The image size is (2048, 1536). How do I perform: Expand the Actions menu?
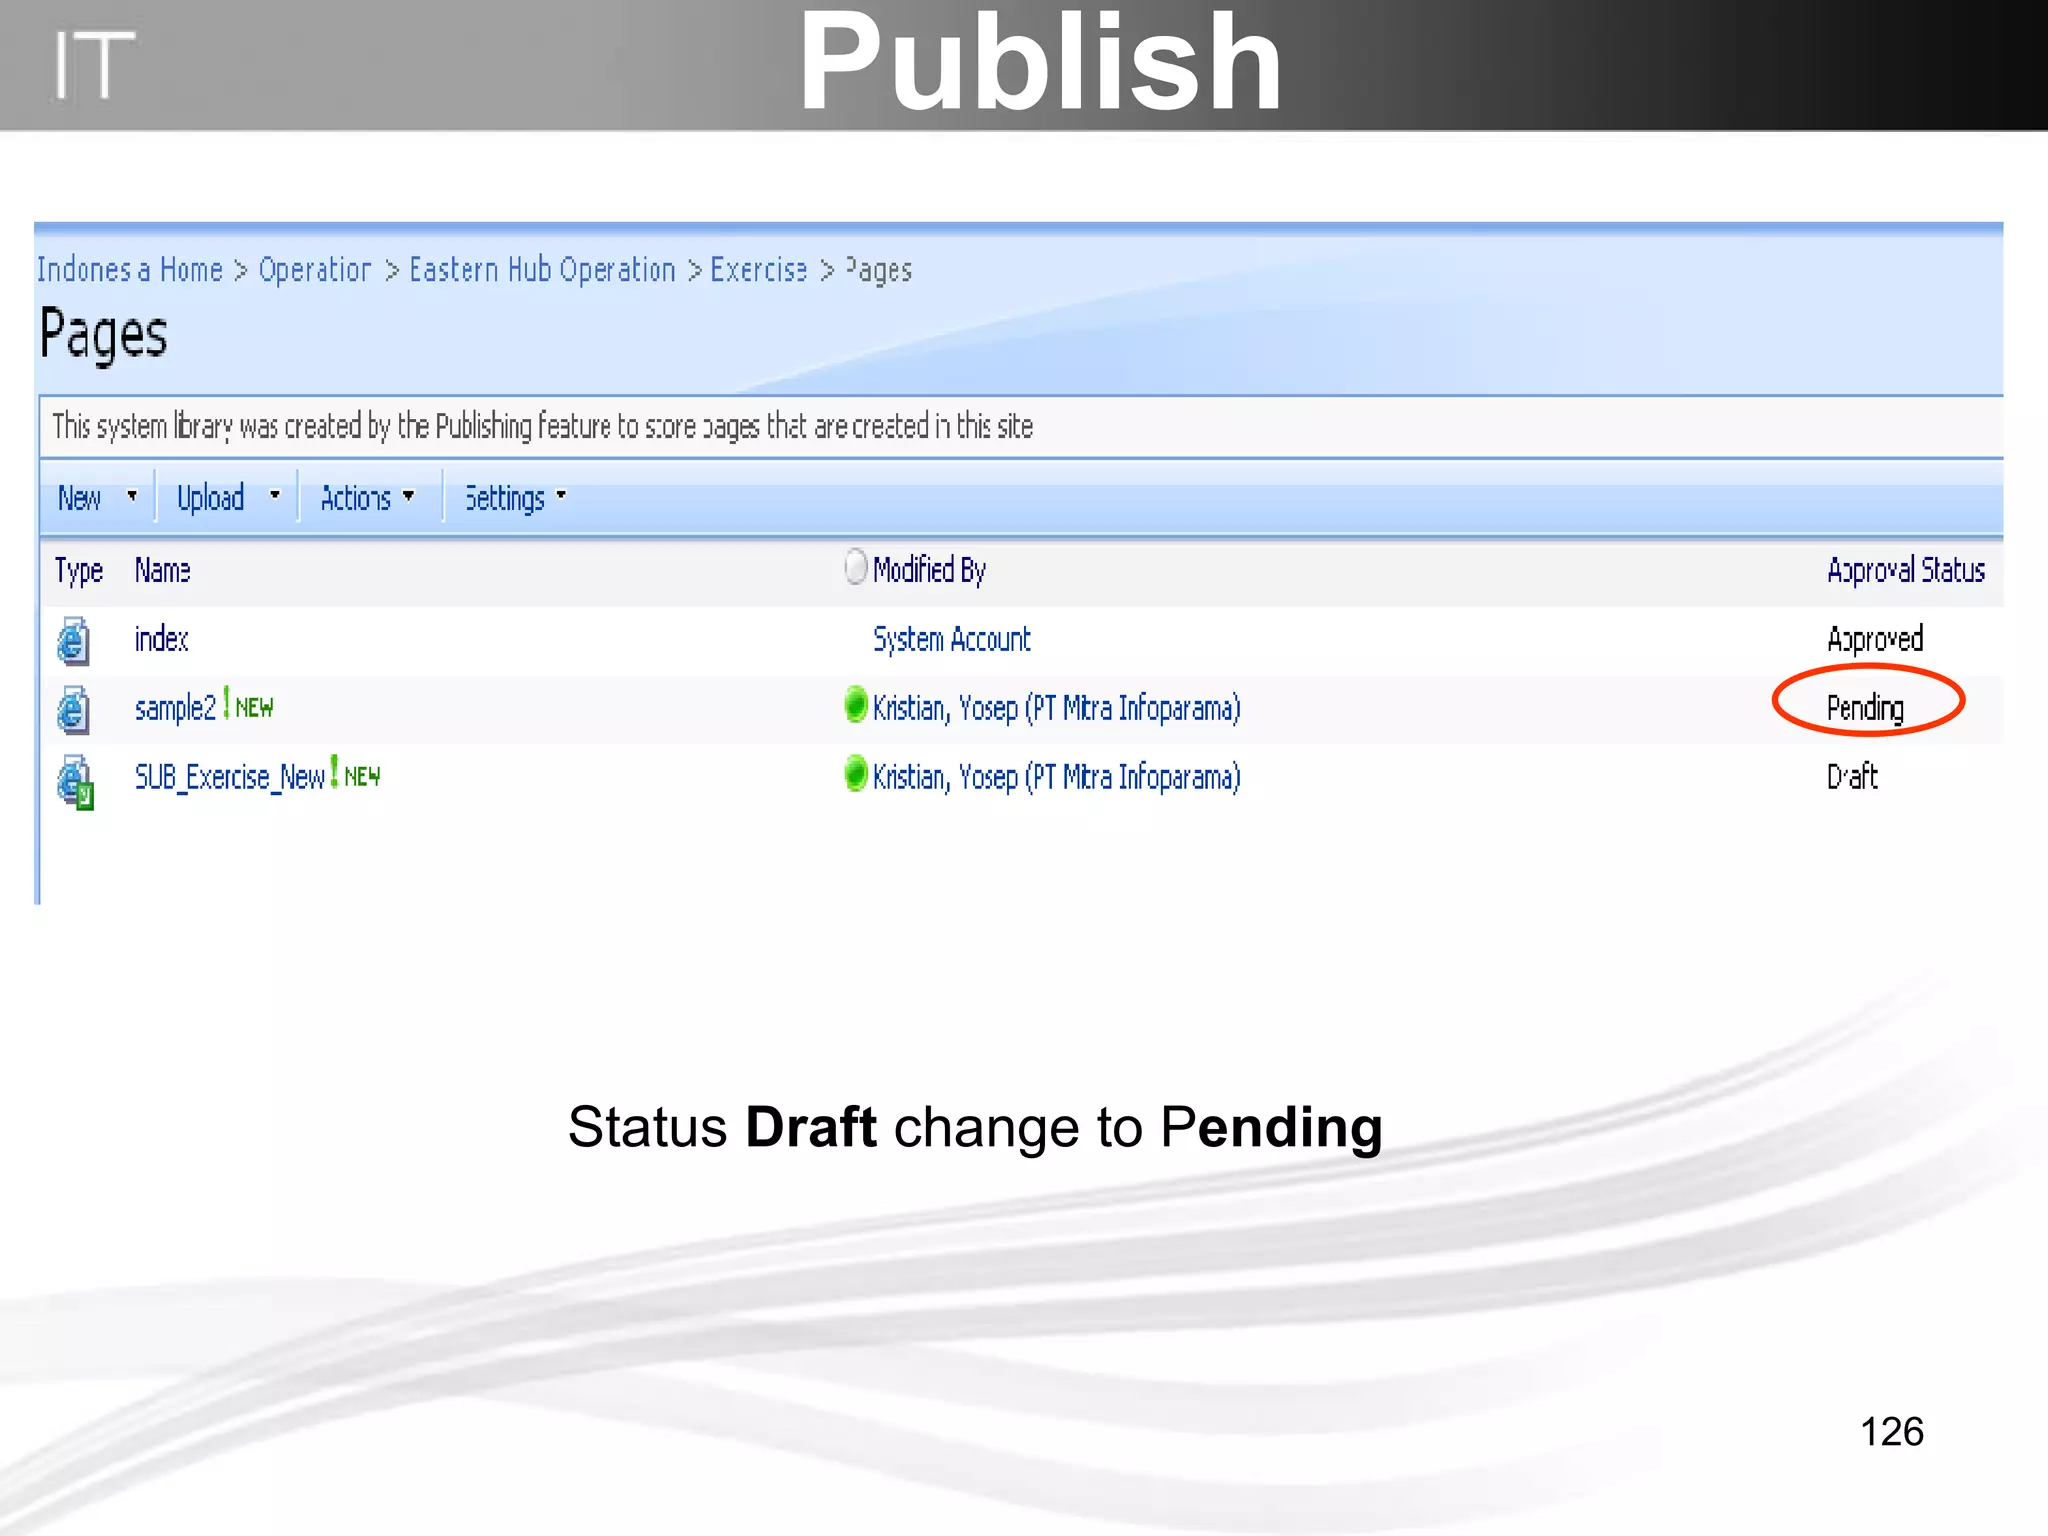tap(367, 497)
